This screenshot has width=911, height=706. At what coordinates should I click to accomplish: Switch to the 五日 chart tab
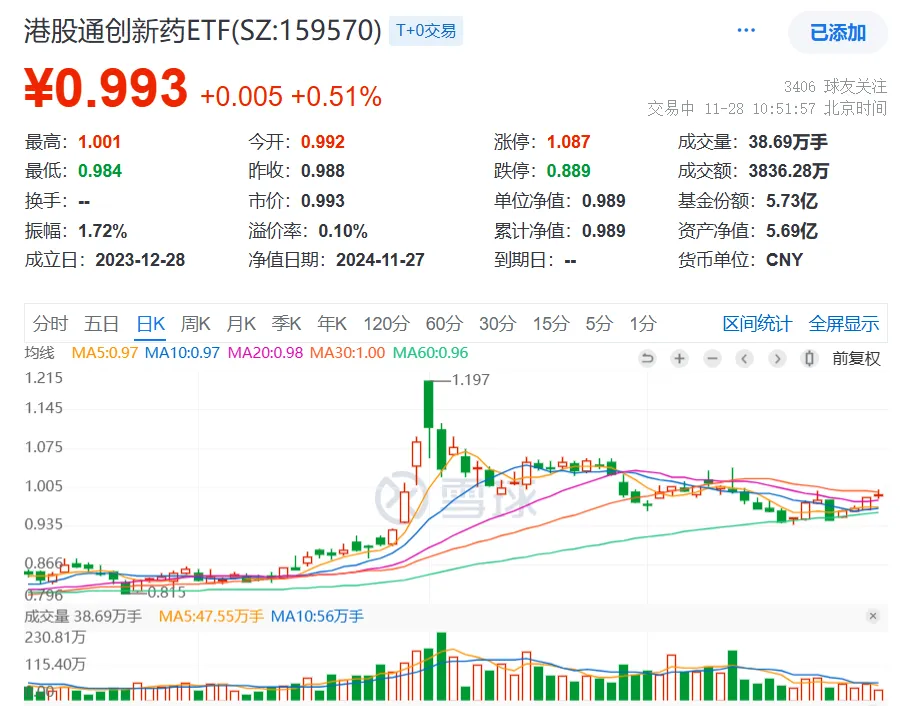click(102, 323)
